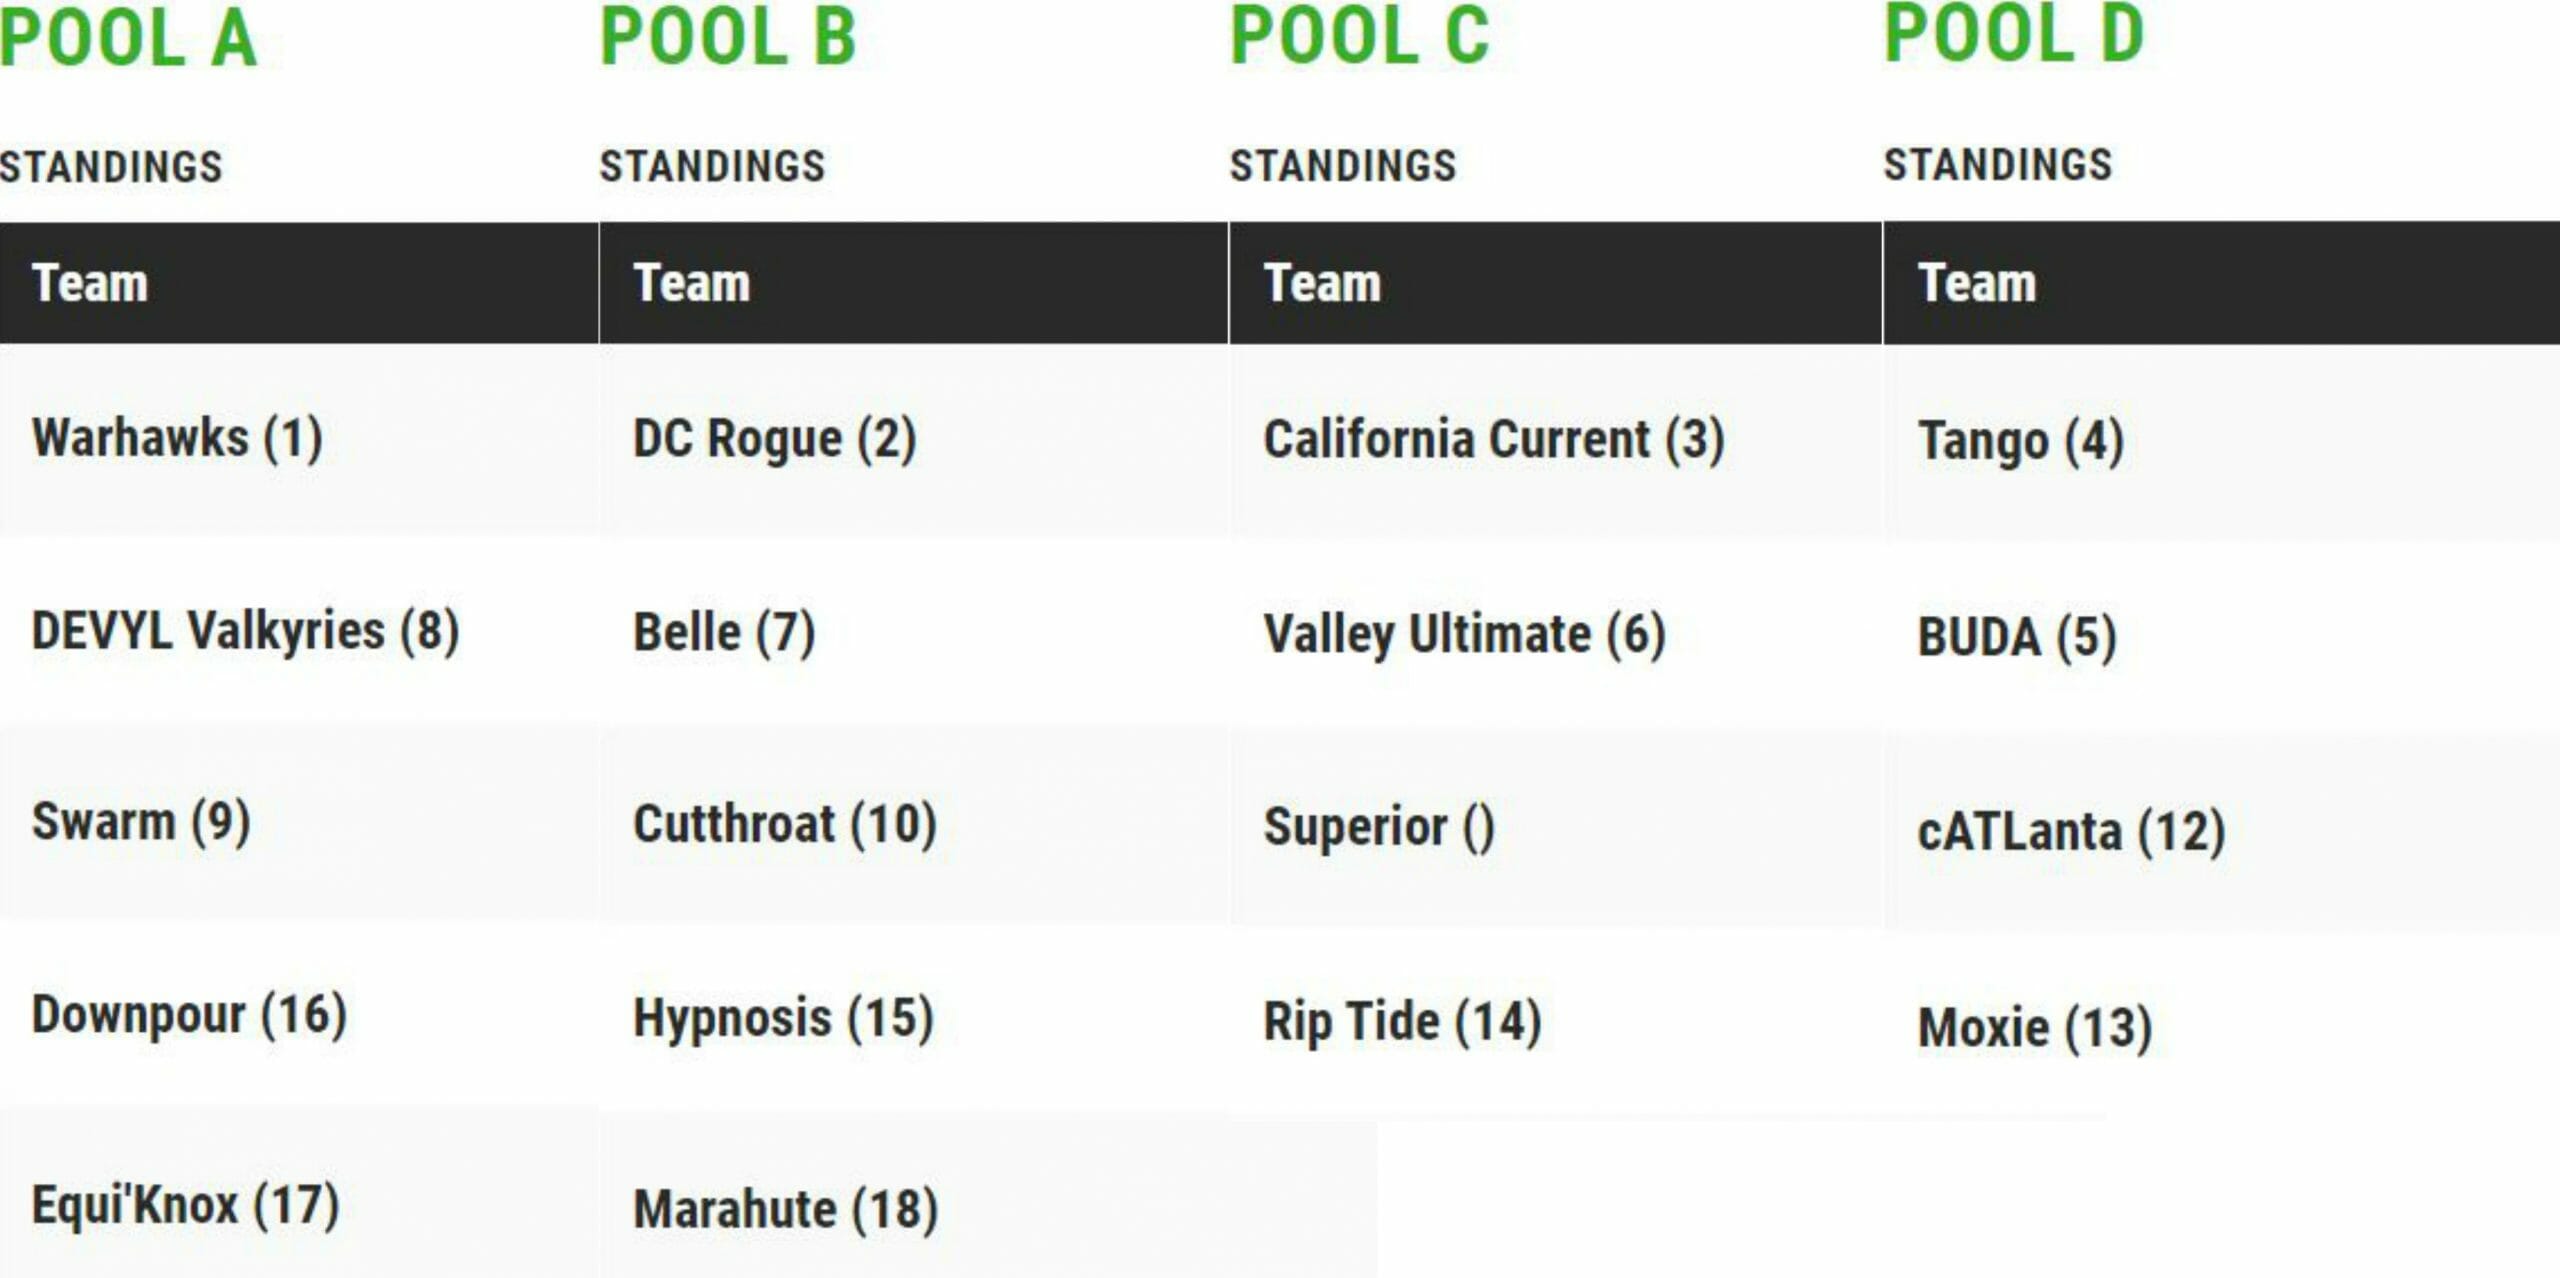Open Downpour (16) team entry
The image size is (2560, 1278).
189,1015
